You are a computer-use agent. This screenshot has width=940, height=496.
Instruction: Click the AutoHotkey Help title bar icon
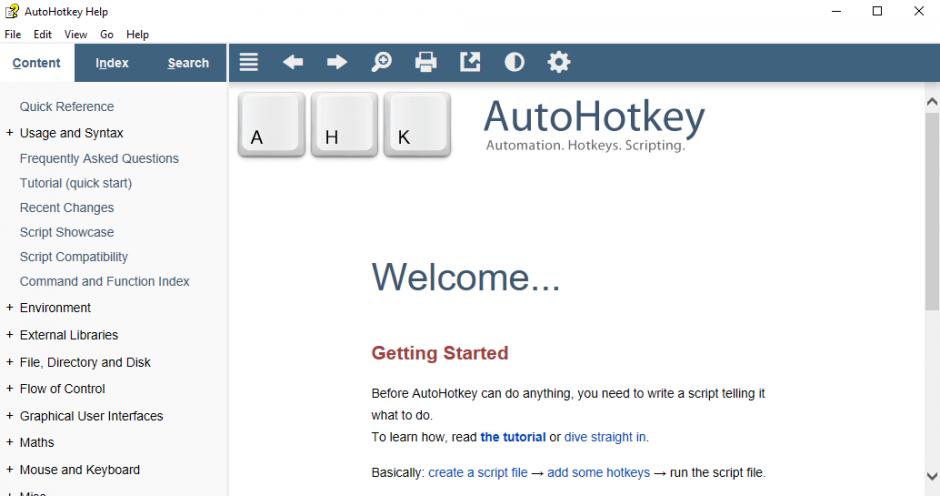[11, 11]
